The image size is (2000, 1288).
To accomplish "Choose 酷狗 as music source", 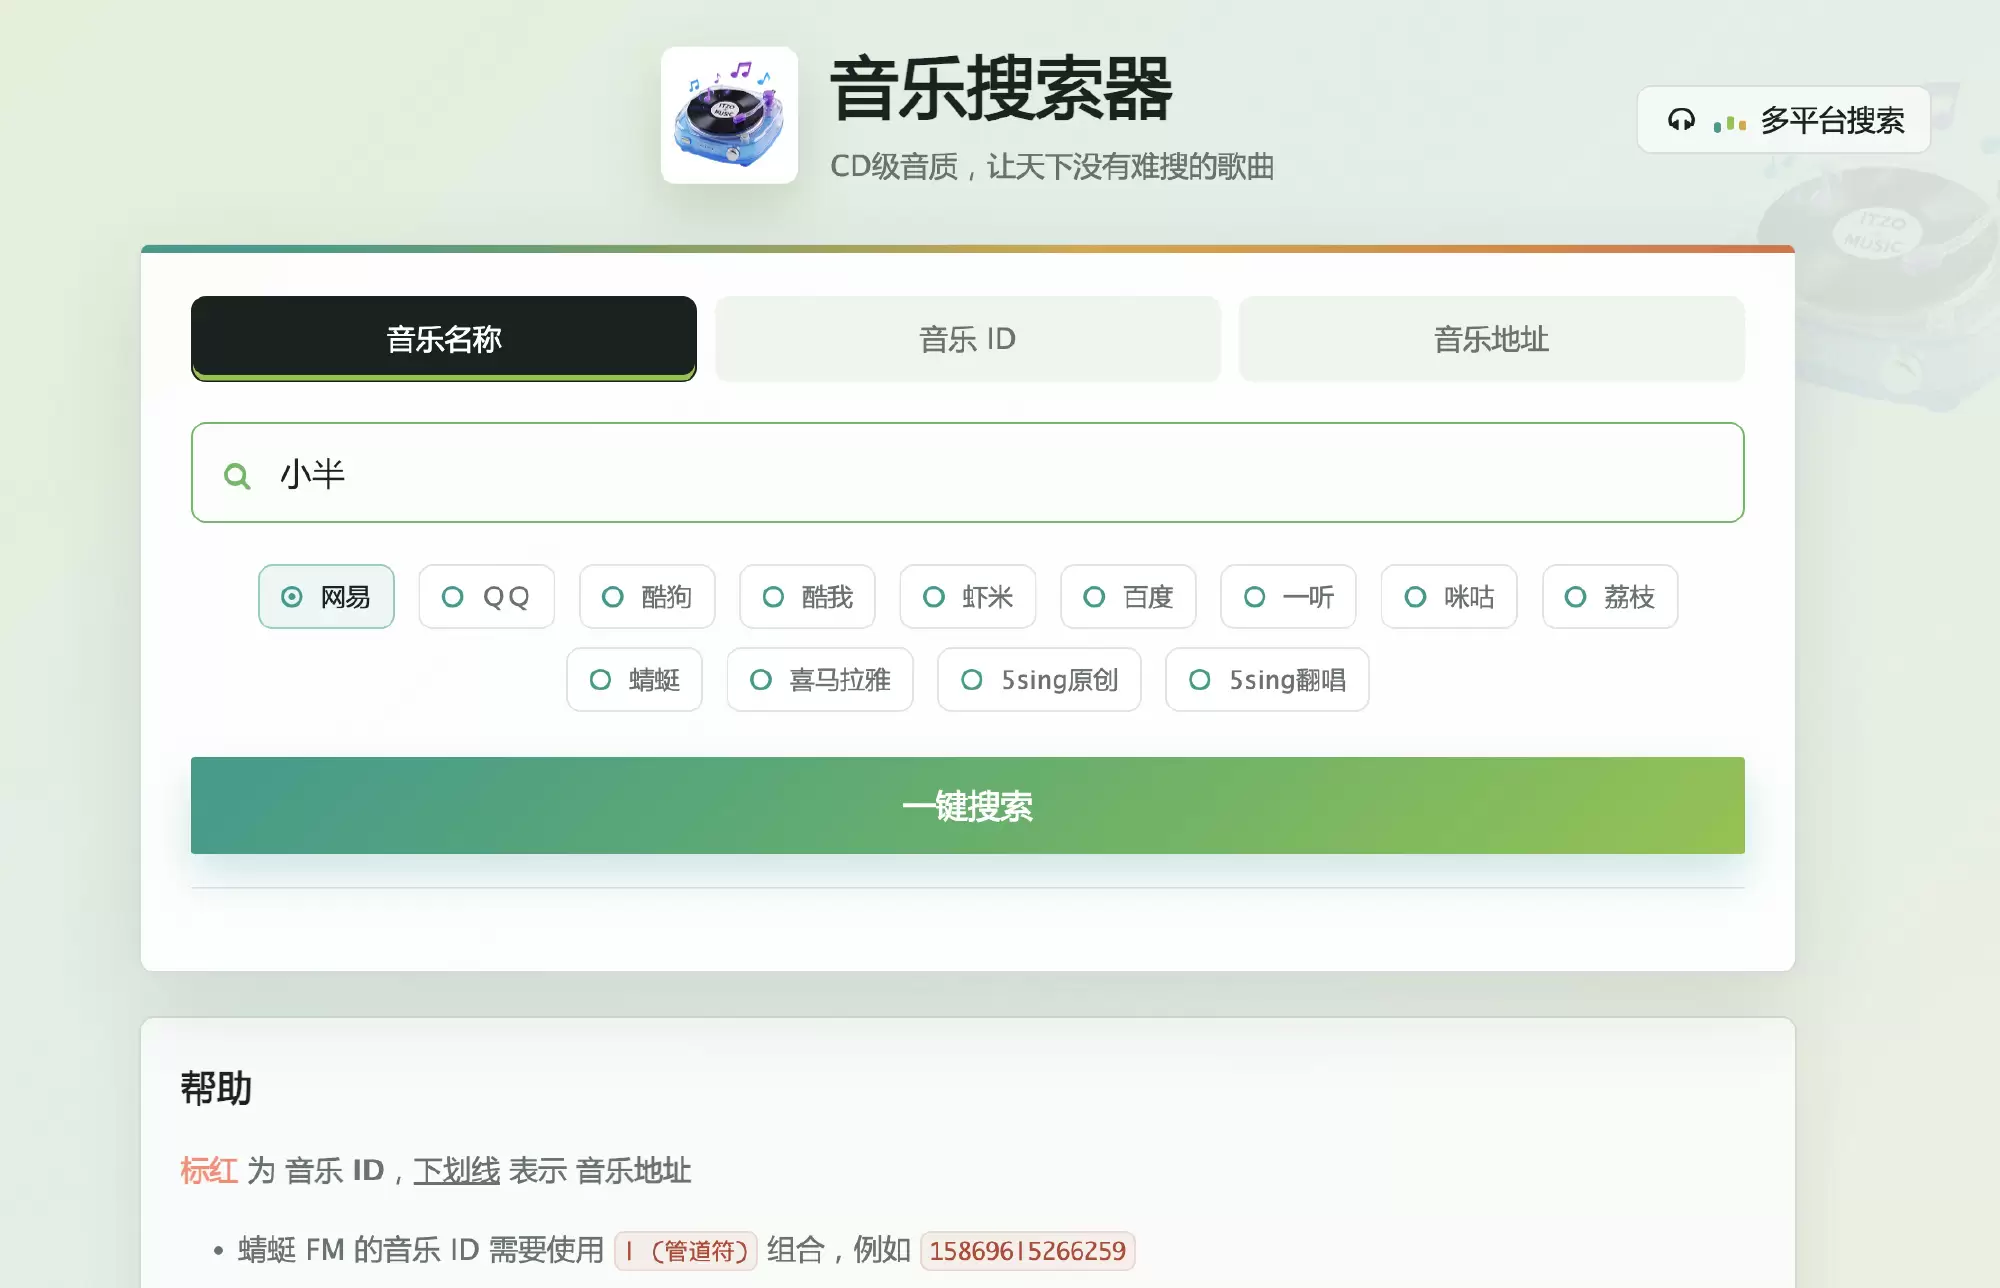I will [647, 597].
